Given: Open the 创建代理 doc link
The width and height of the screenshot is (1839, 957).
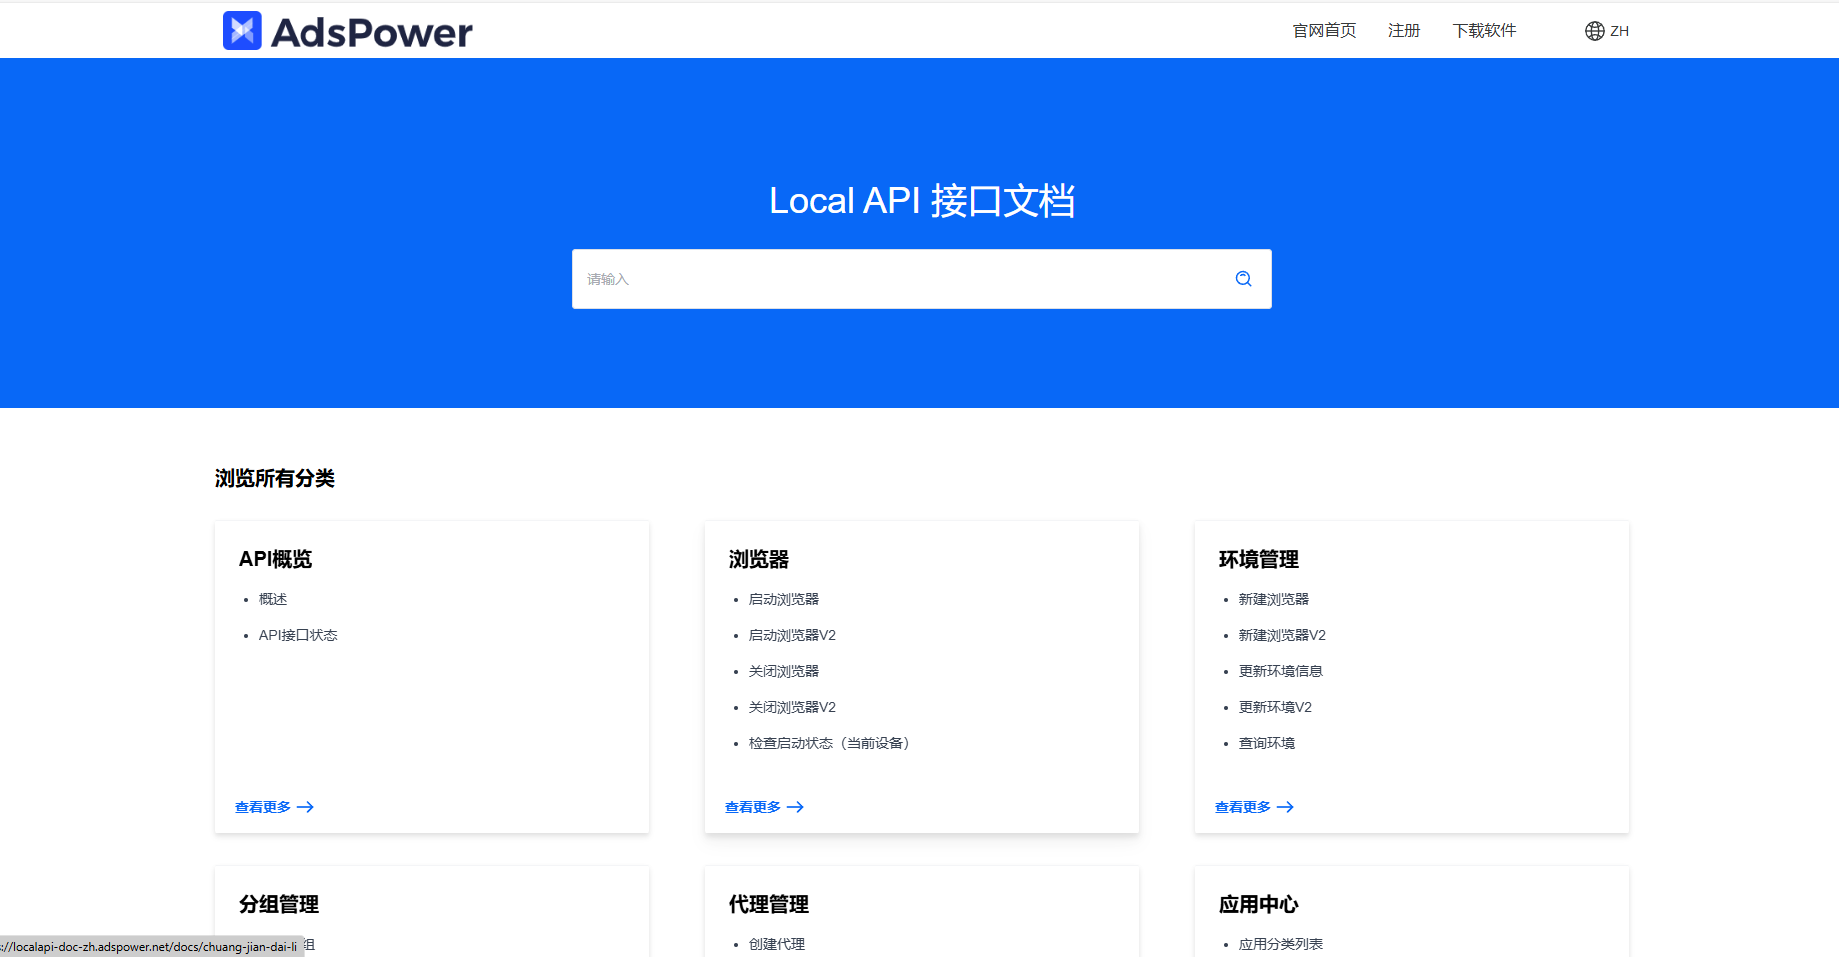Looking at the screenshot, I should tap(777, 944).
